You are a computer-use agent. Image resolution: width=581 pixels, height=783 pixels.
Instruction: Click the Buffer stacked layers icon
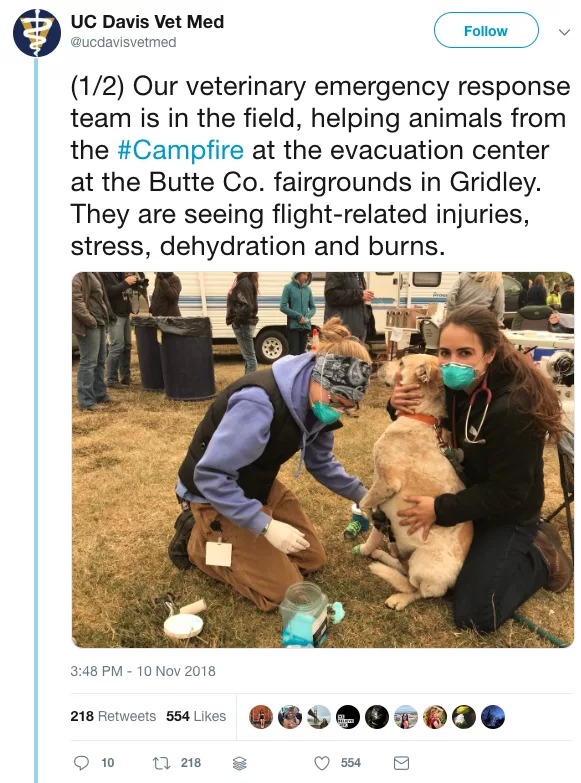(x=240, y=763)
